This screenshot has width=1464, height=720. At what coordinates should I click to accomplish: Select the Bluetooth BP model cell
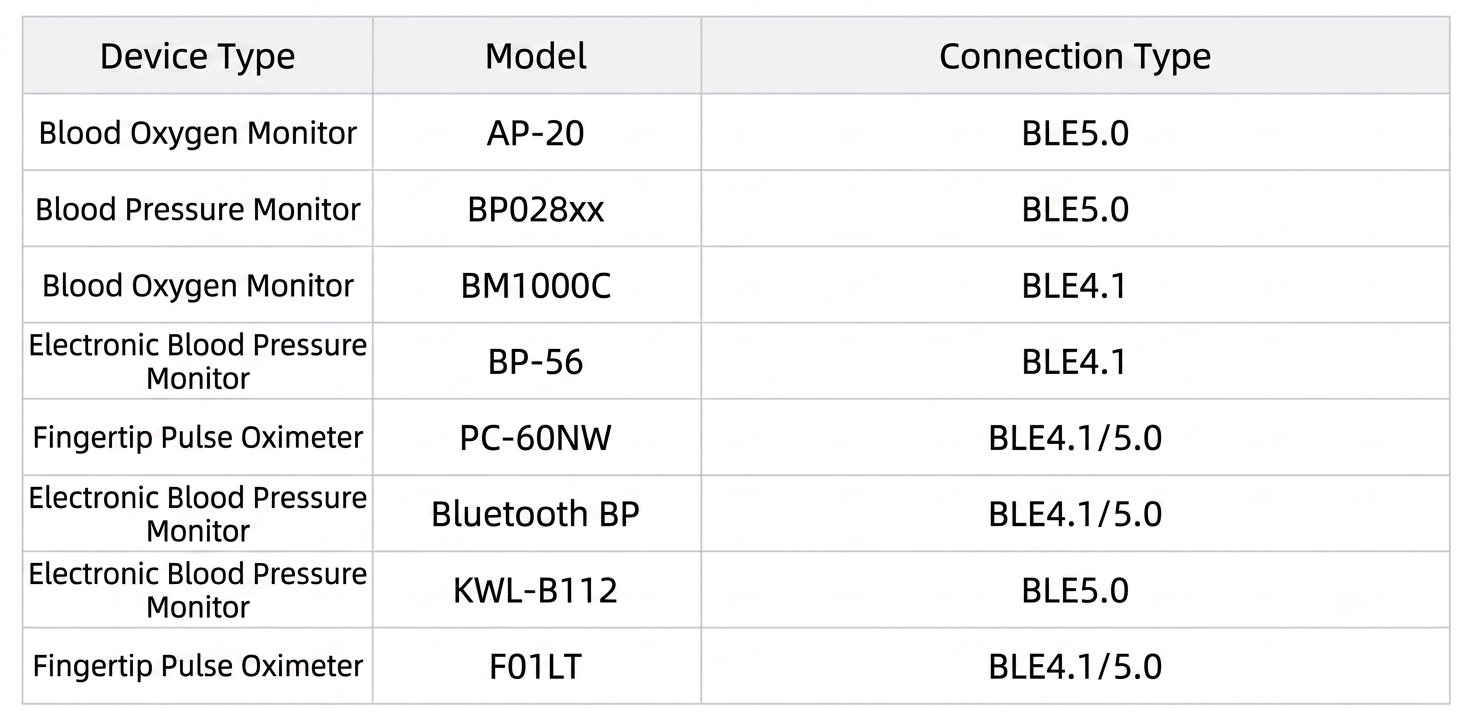pyautogui.click(x=537, y=513)
